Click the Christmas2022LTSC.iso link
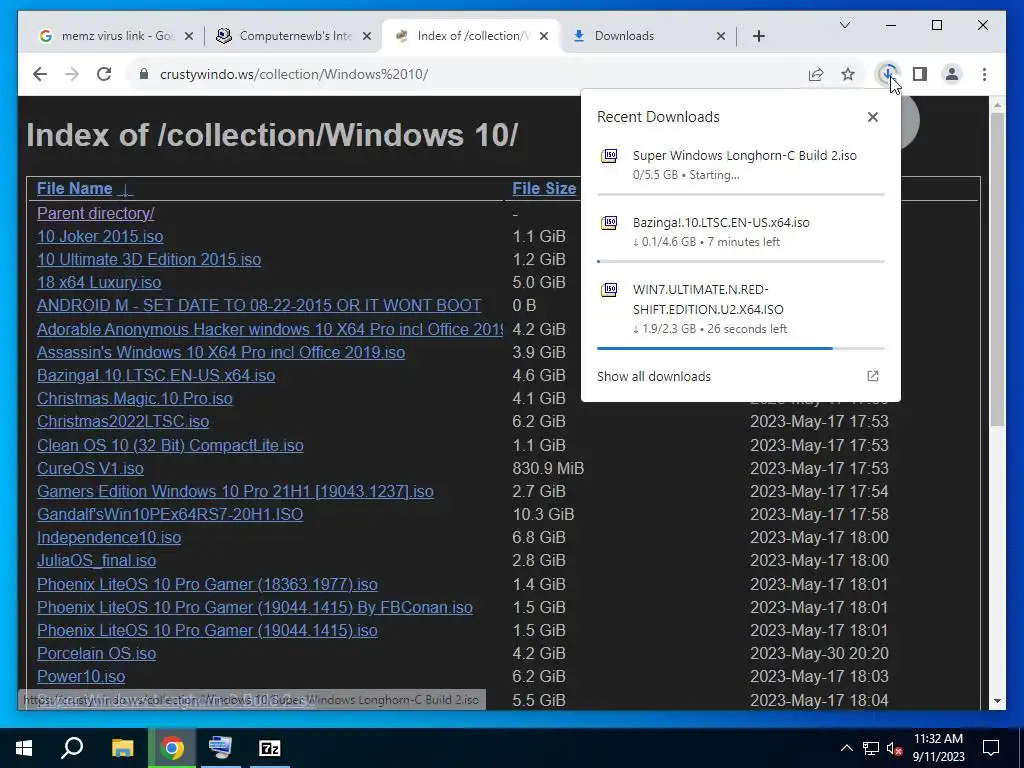 coord(123,421)
